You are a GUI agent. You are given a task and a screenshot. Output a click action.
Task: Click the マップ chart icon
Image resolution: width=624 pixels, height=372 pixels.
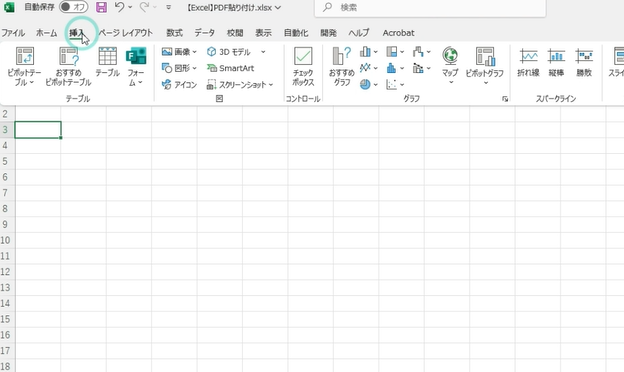click(450, 56)
